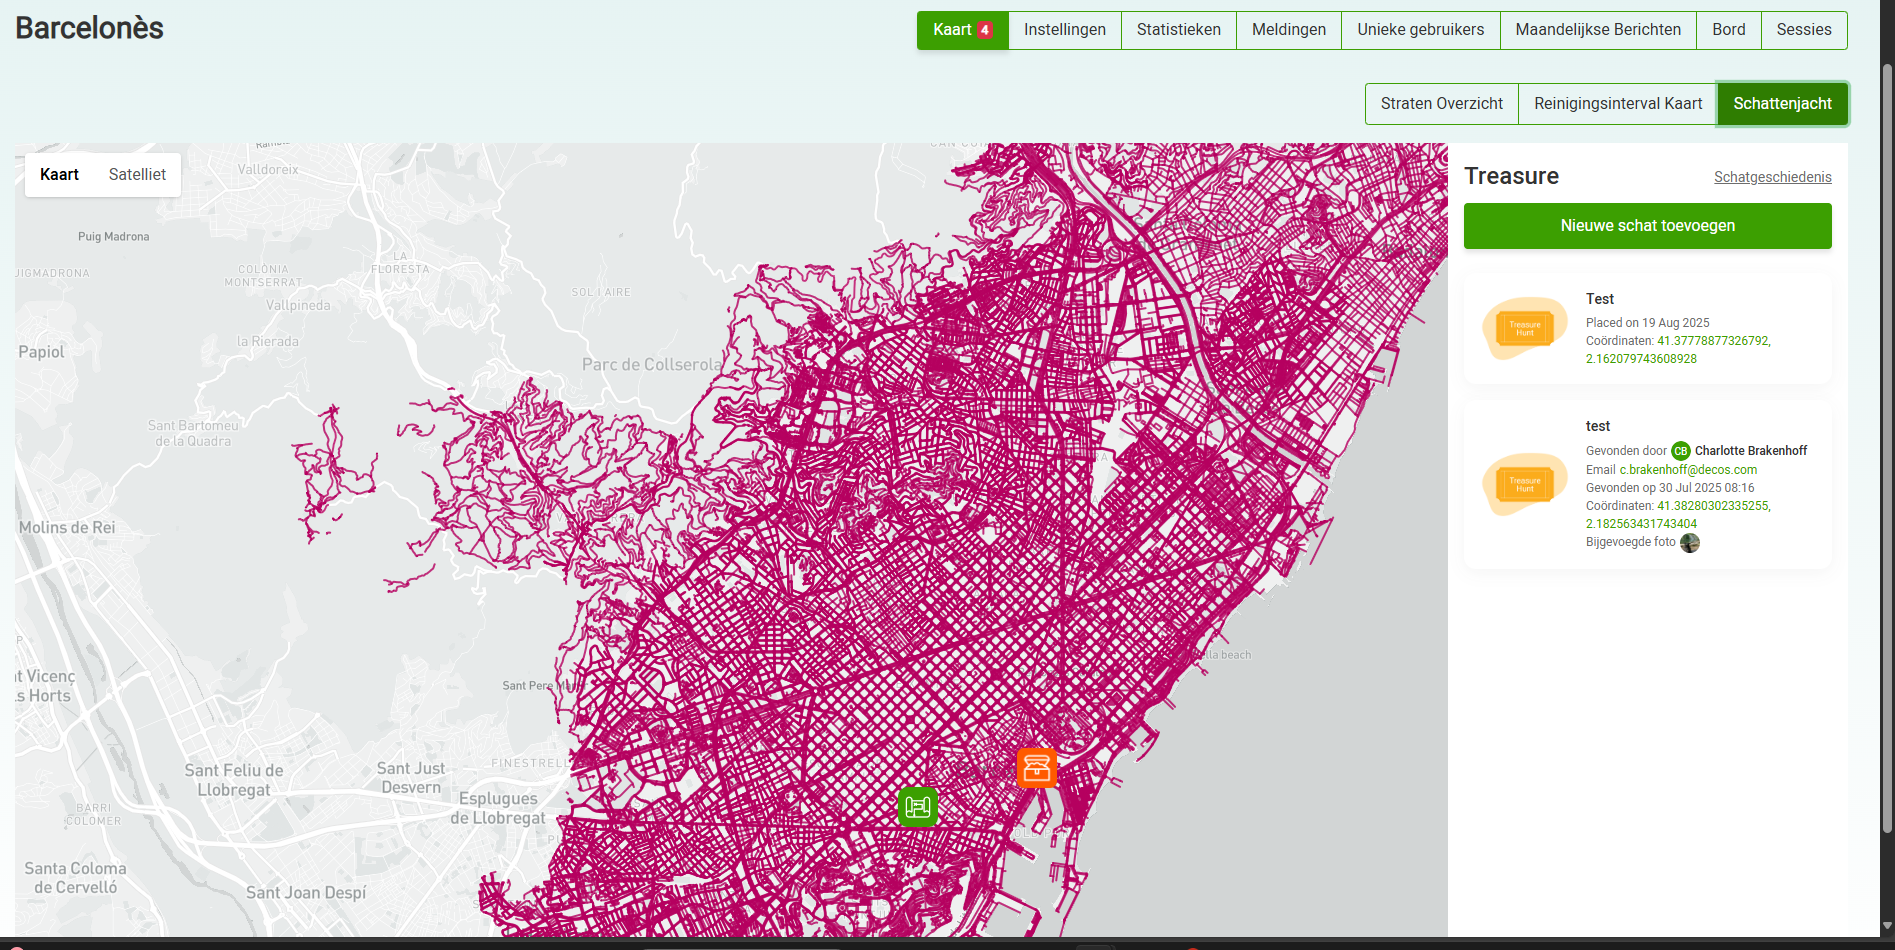Select Reinigingsinterval Kaart view
1895x950 pixels.
click(x=1617, y=104)
